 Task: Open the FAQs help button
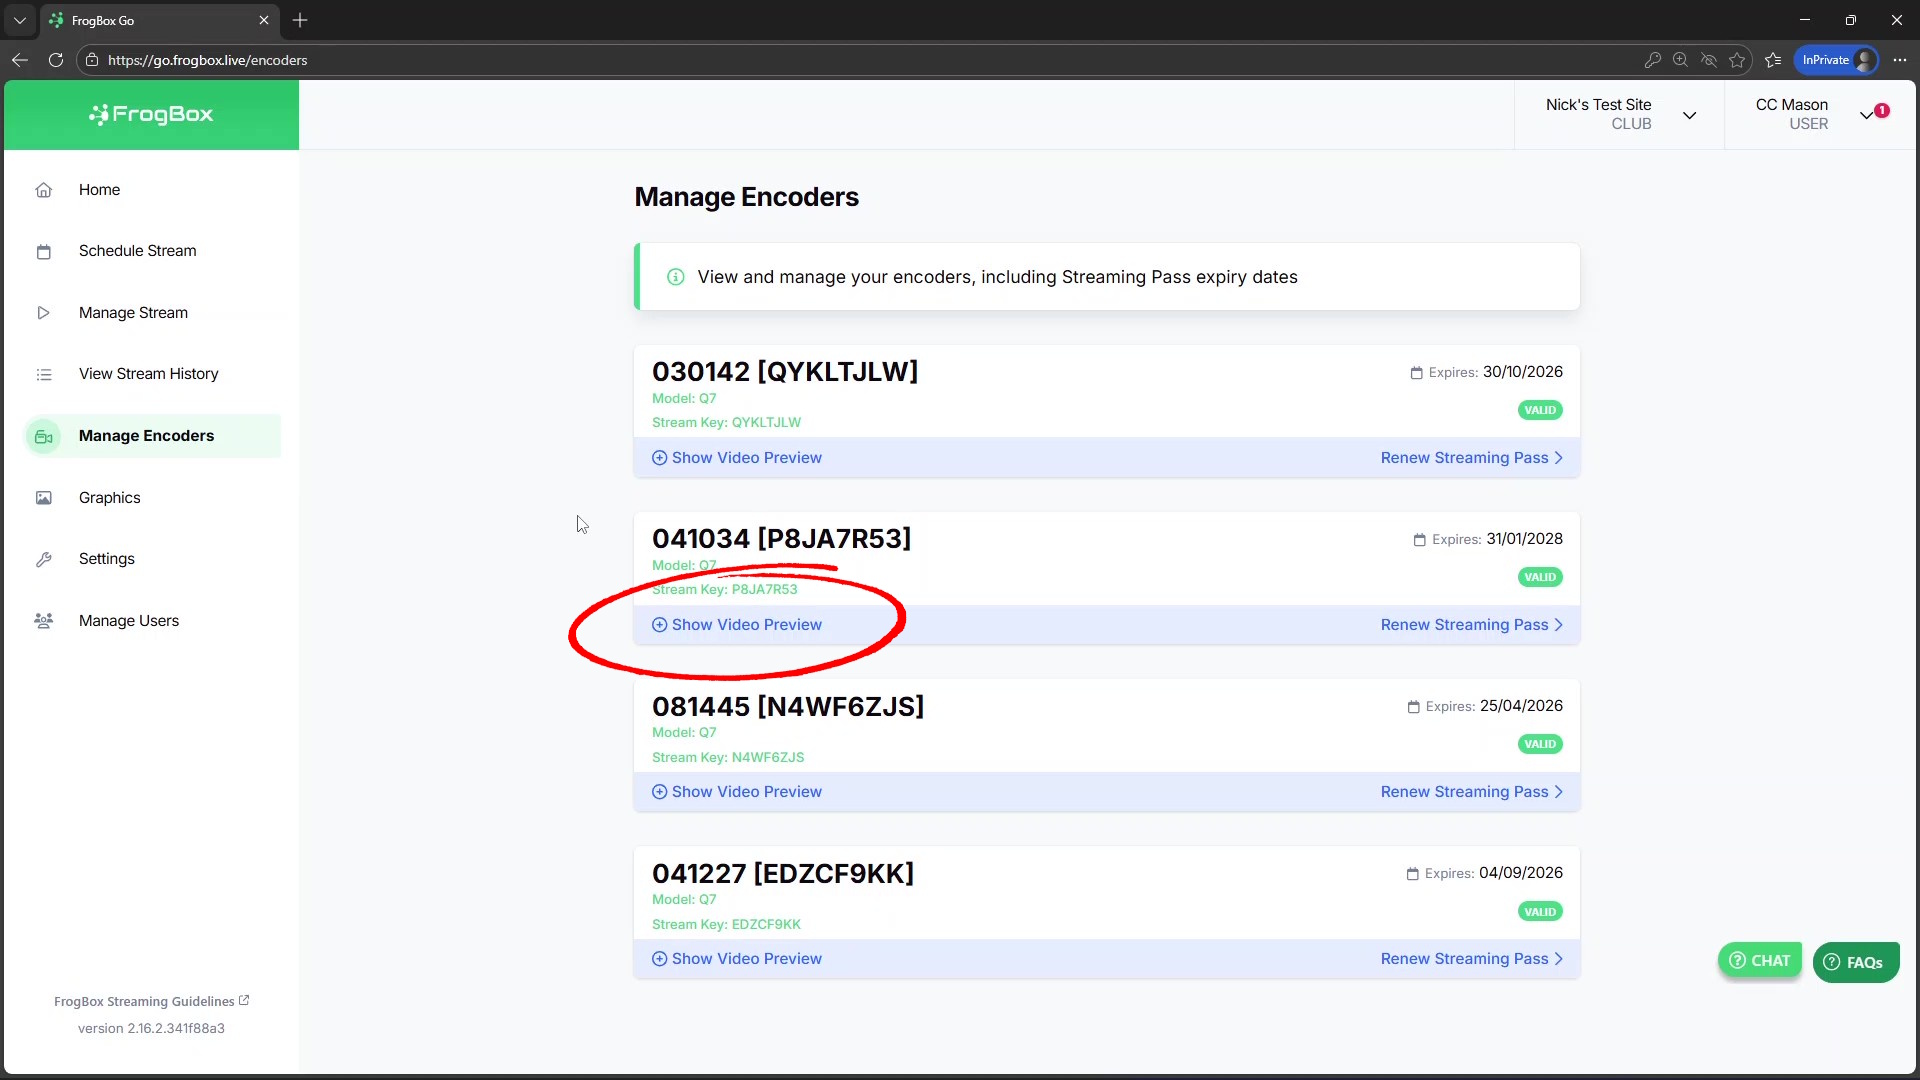(1855, 963)
